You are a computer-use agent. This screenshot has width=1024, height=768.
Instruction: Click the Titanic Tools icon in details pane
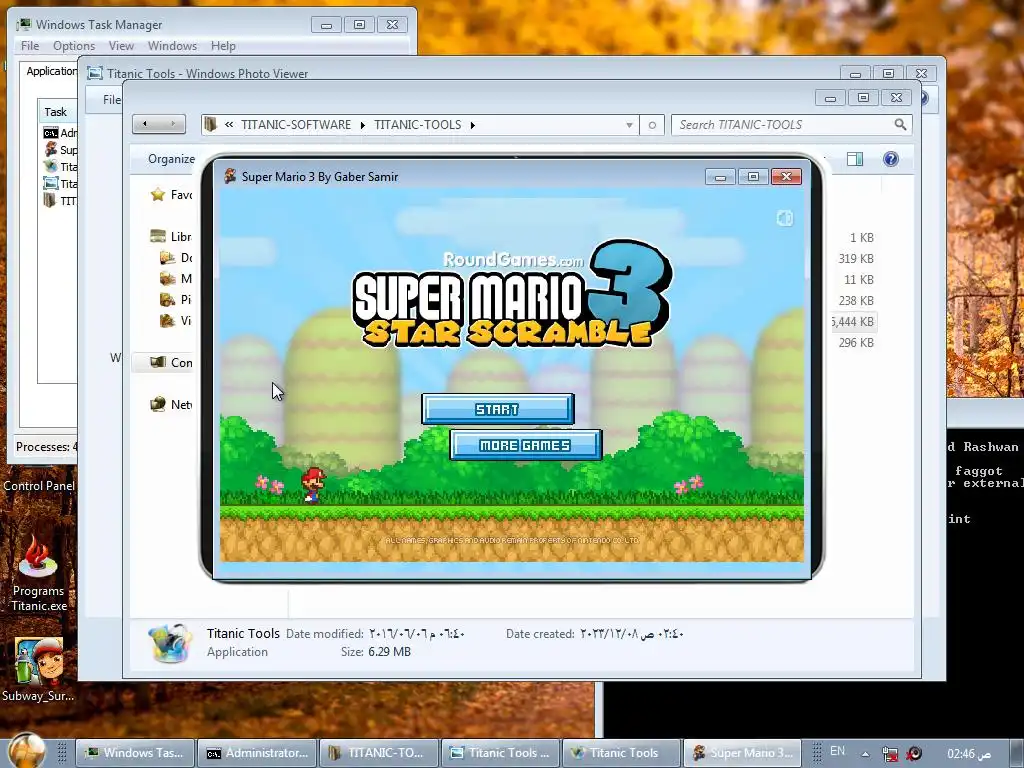pyautogui.click(x=170, y=643)
